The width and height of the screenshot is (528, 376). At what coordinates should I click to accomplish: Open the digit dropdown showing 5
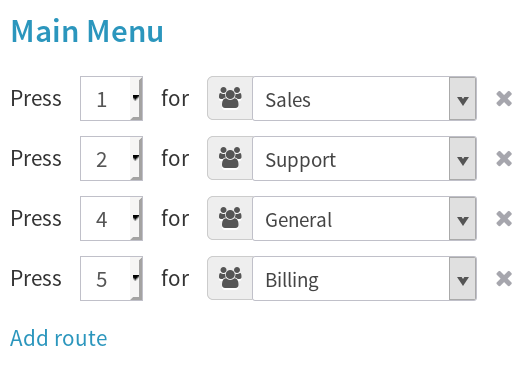111,278
